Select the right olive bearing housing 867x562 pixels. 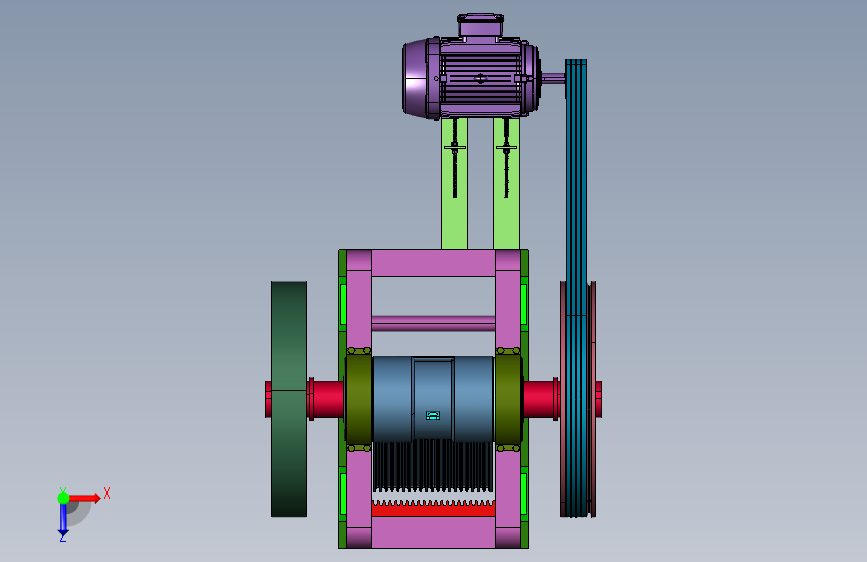(x=508, y=399)
